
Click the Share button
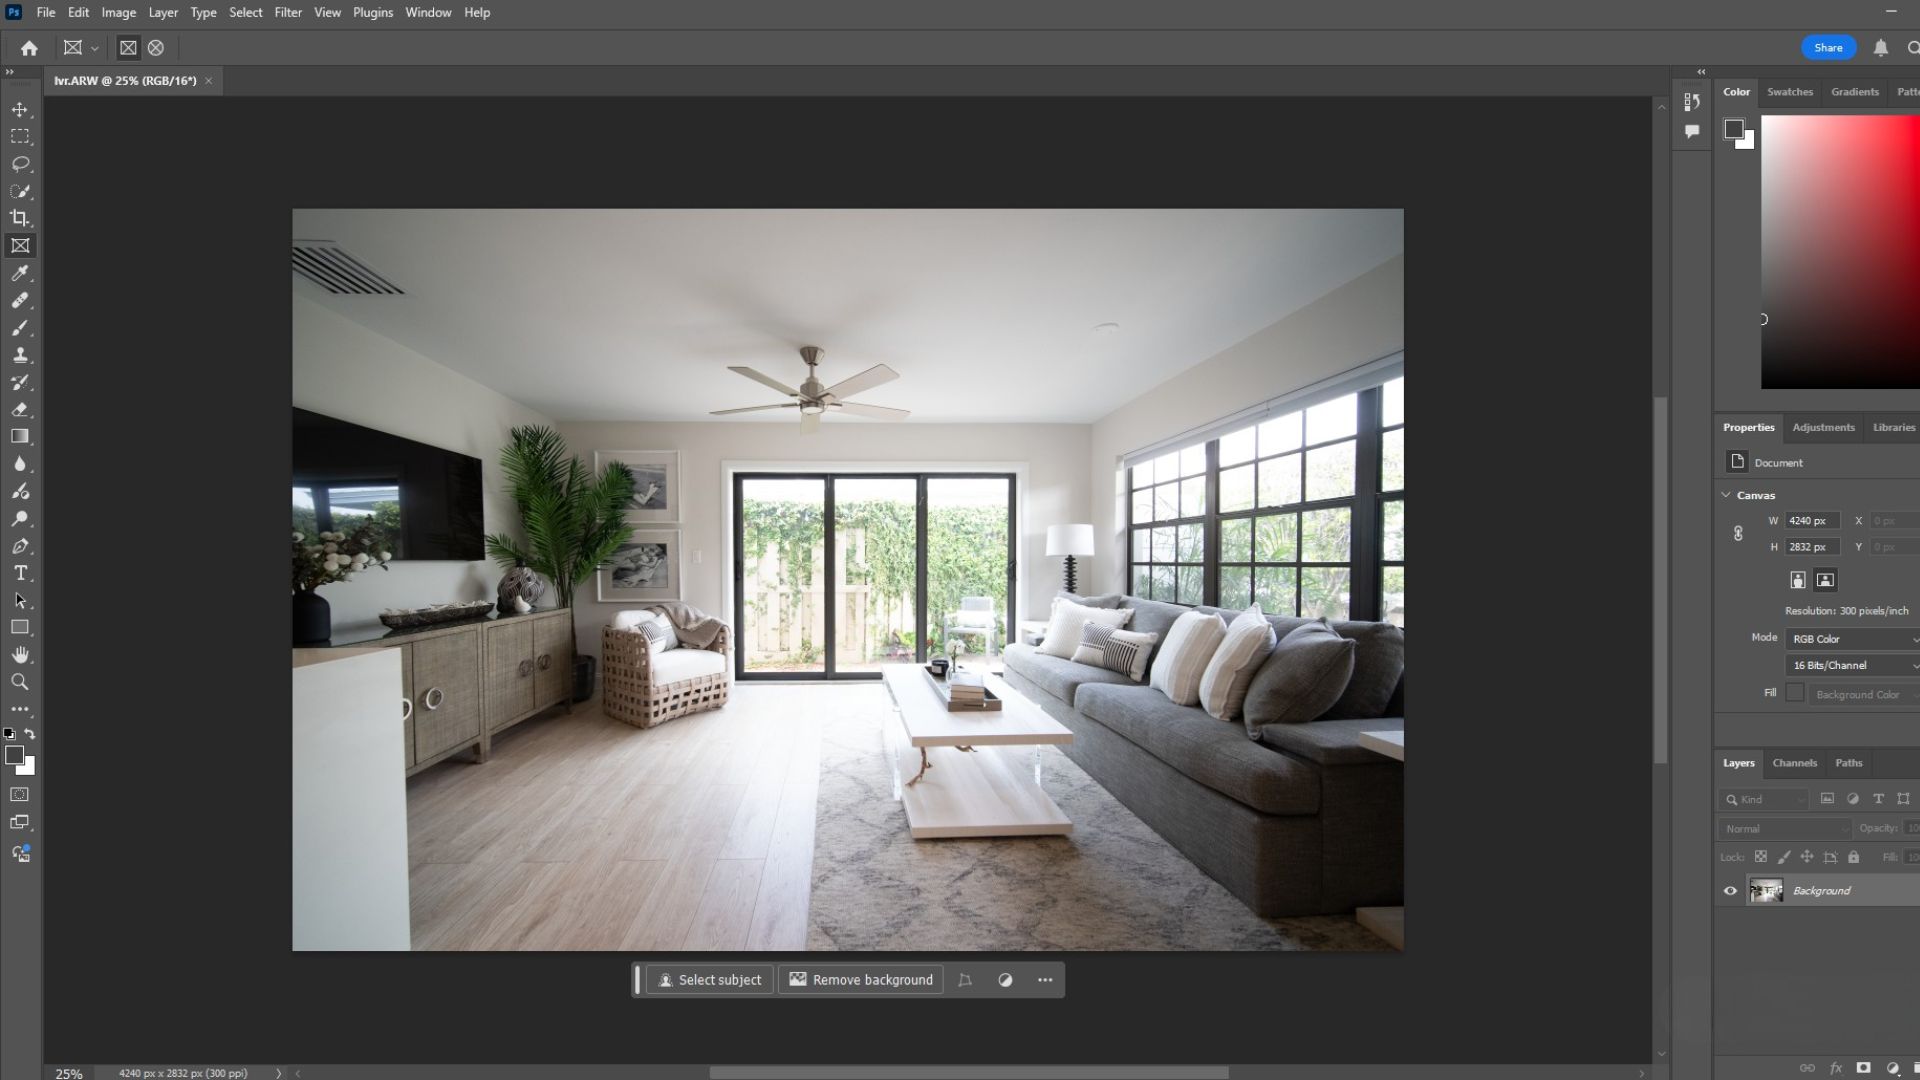coord(1828,48)
